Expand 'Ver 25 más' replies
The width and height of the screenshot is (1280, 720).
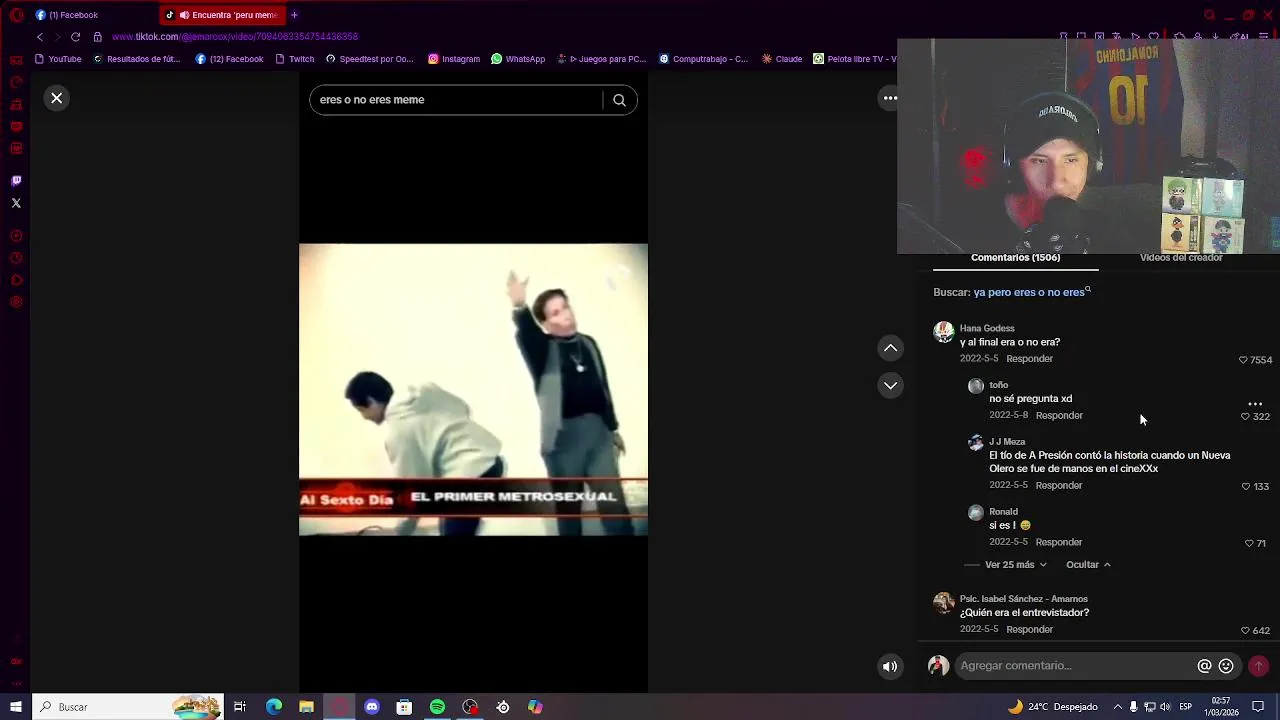[x=1016, y=565]
